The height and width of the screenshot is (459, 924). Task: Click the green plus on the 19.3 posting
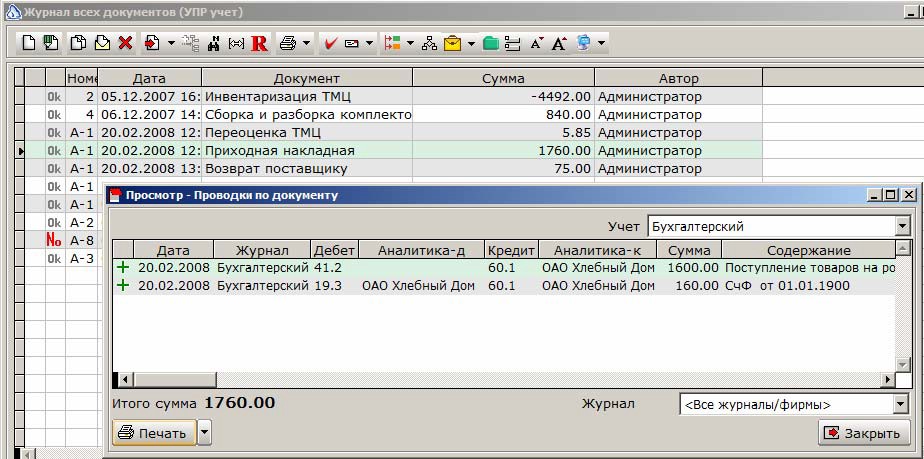123,286
